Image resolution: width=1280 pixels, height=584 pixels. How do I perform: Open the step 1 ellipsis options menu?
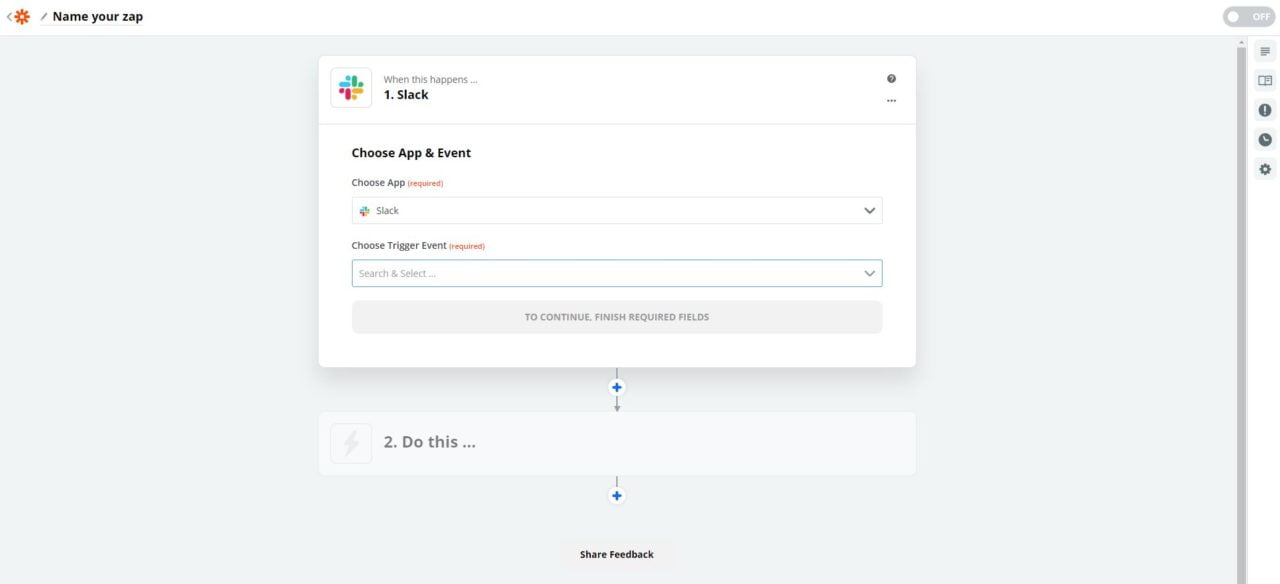(x=891, y=100)
